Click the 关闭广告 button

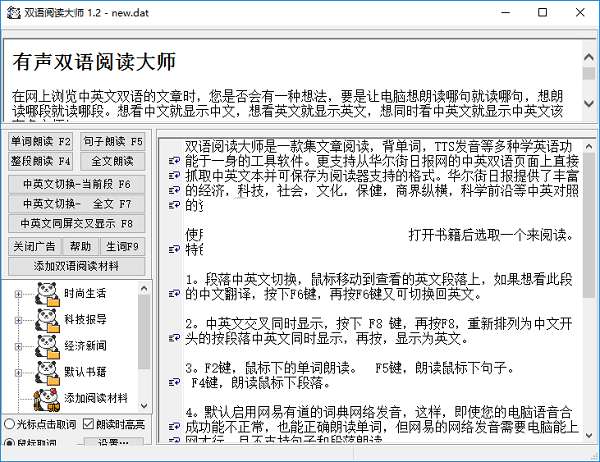click(34, 247)
